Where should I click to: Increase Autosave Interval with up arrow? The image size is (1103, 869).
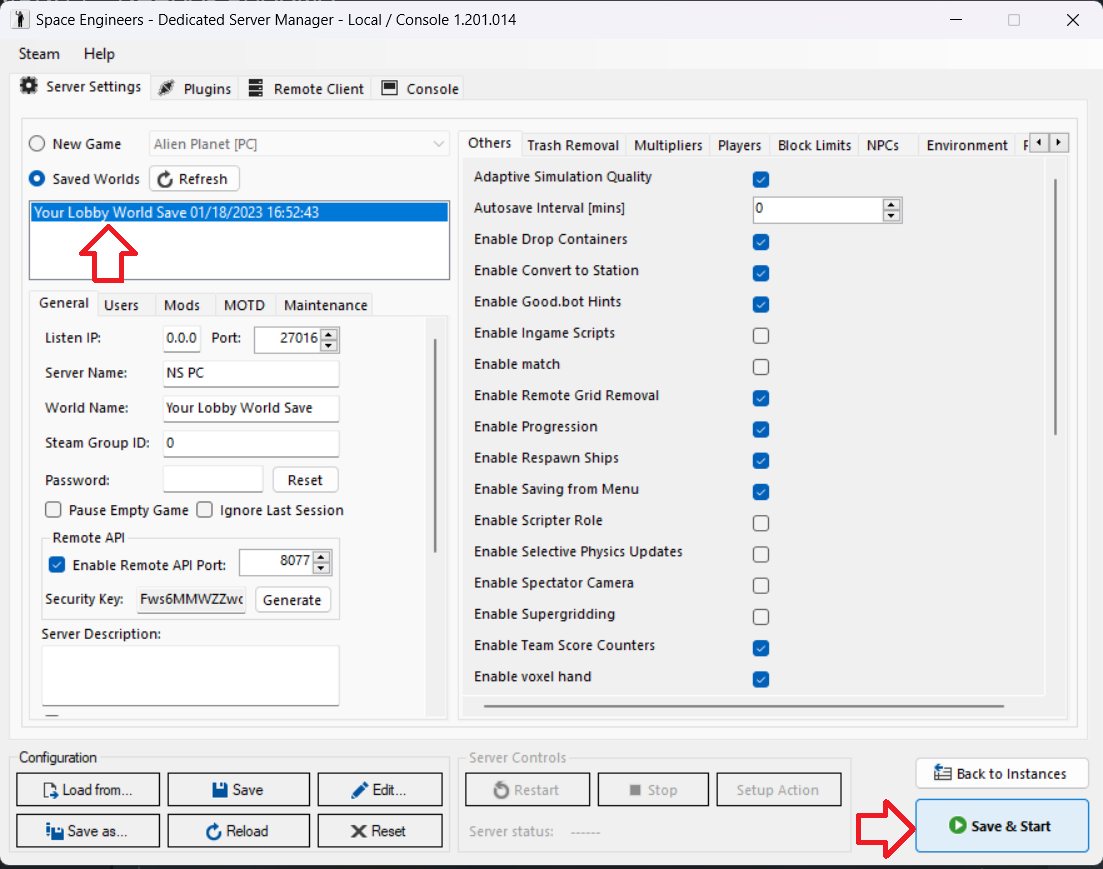tap(892, 204)
